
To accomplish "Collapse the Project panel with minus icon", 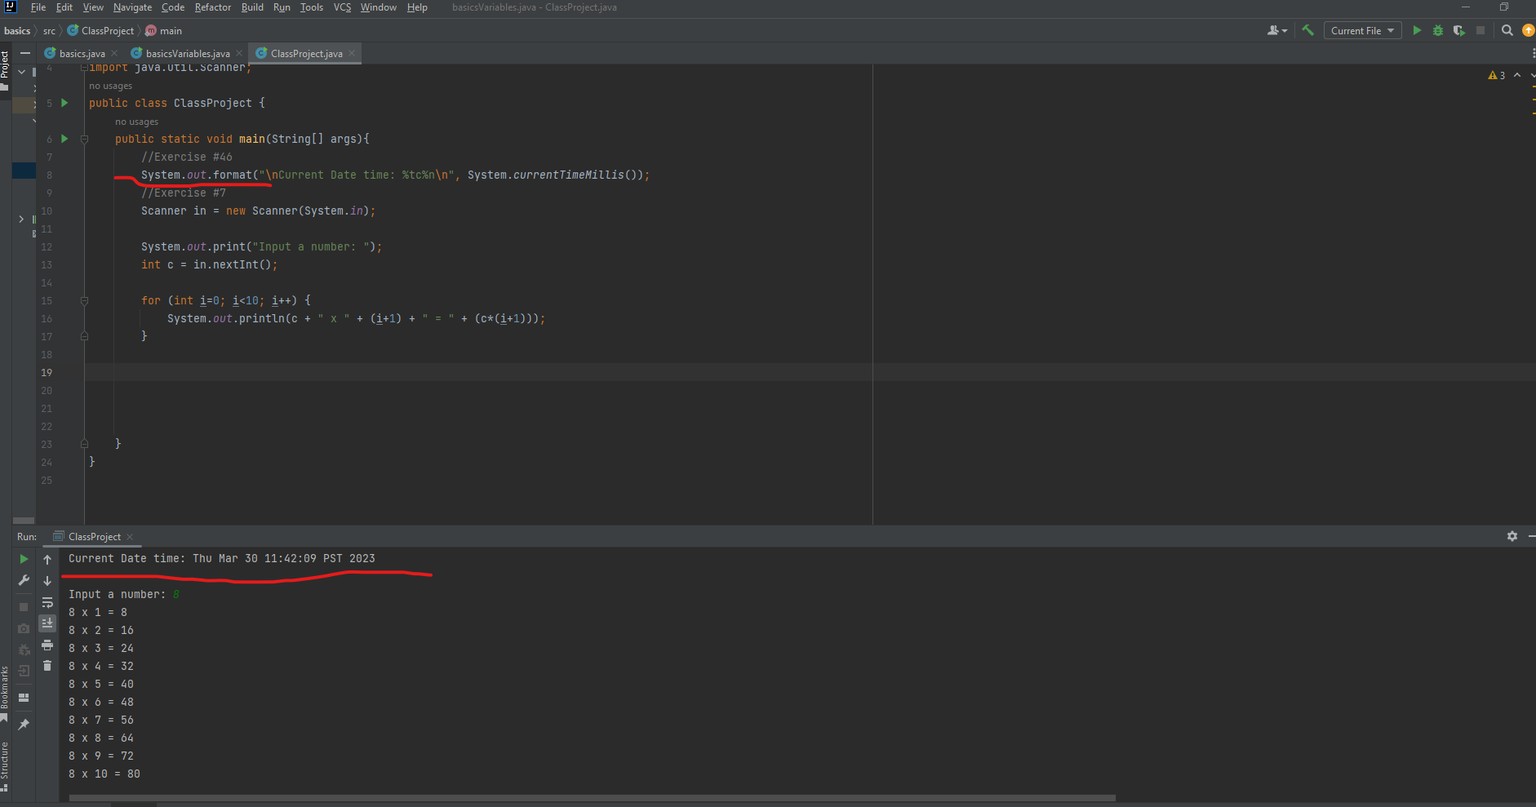I will click(25, 53).
